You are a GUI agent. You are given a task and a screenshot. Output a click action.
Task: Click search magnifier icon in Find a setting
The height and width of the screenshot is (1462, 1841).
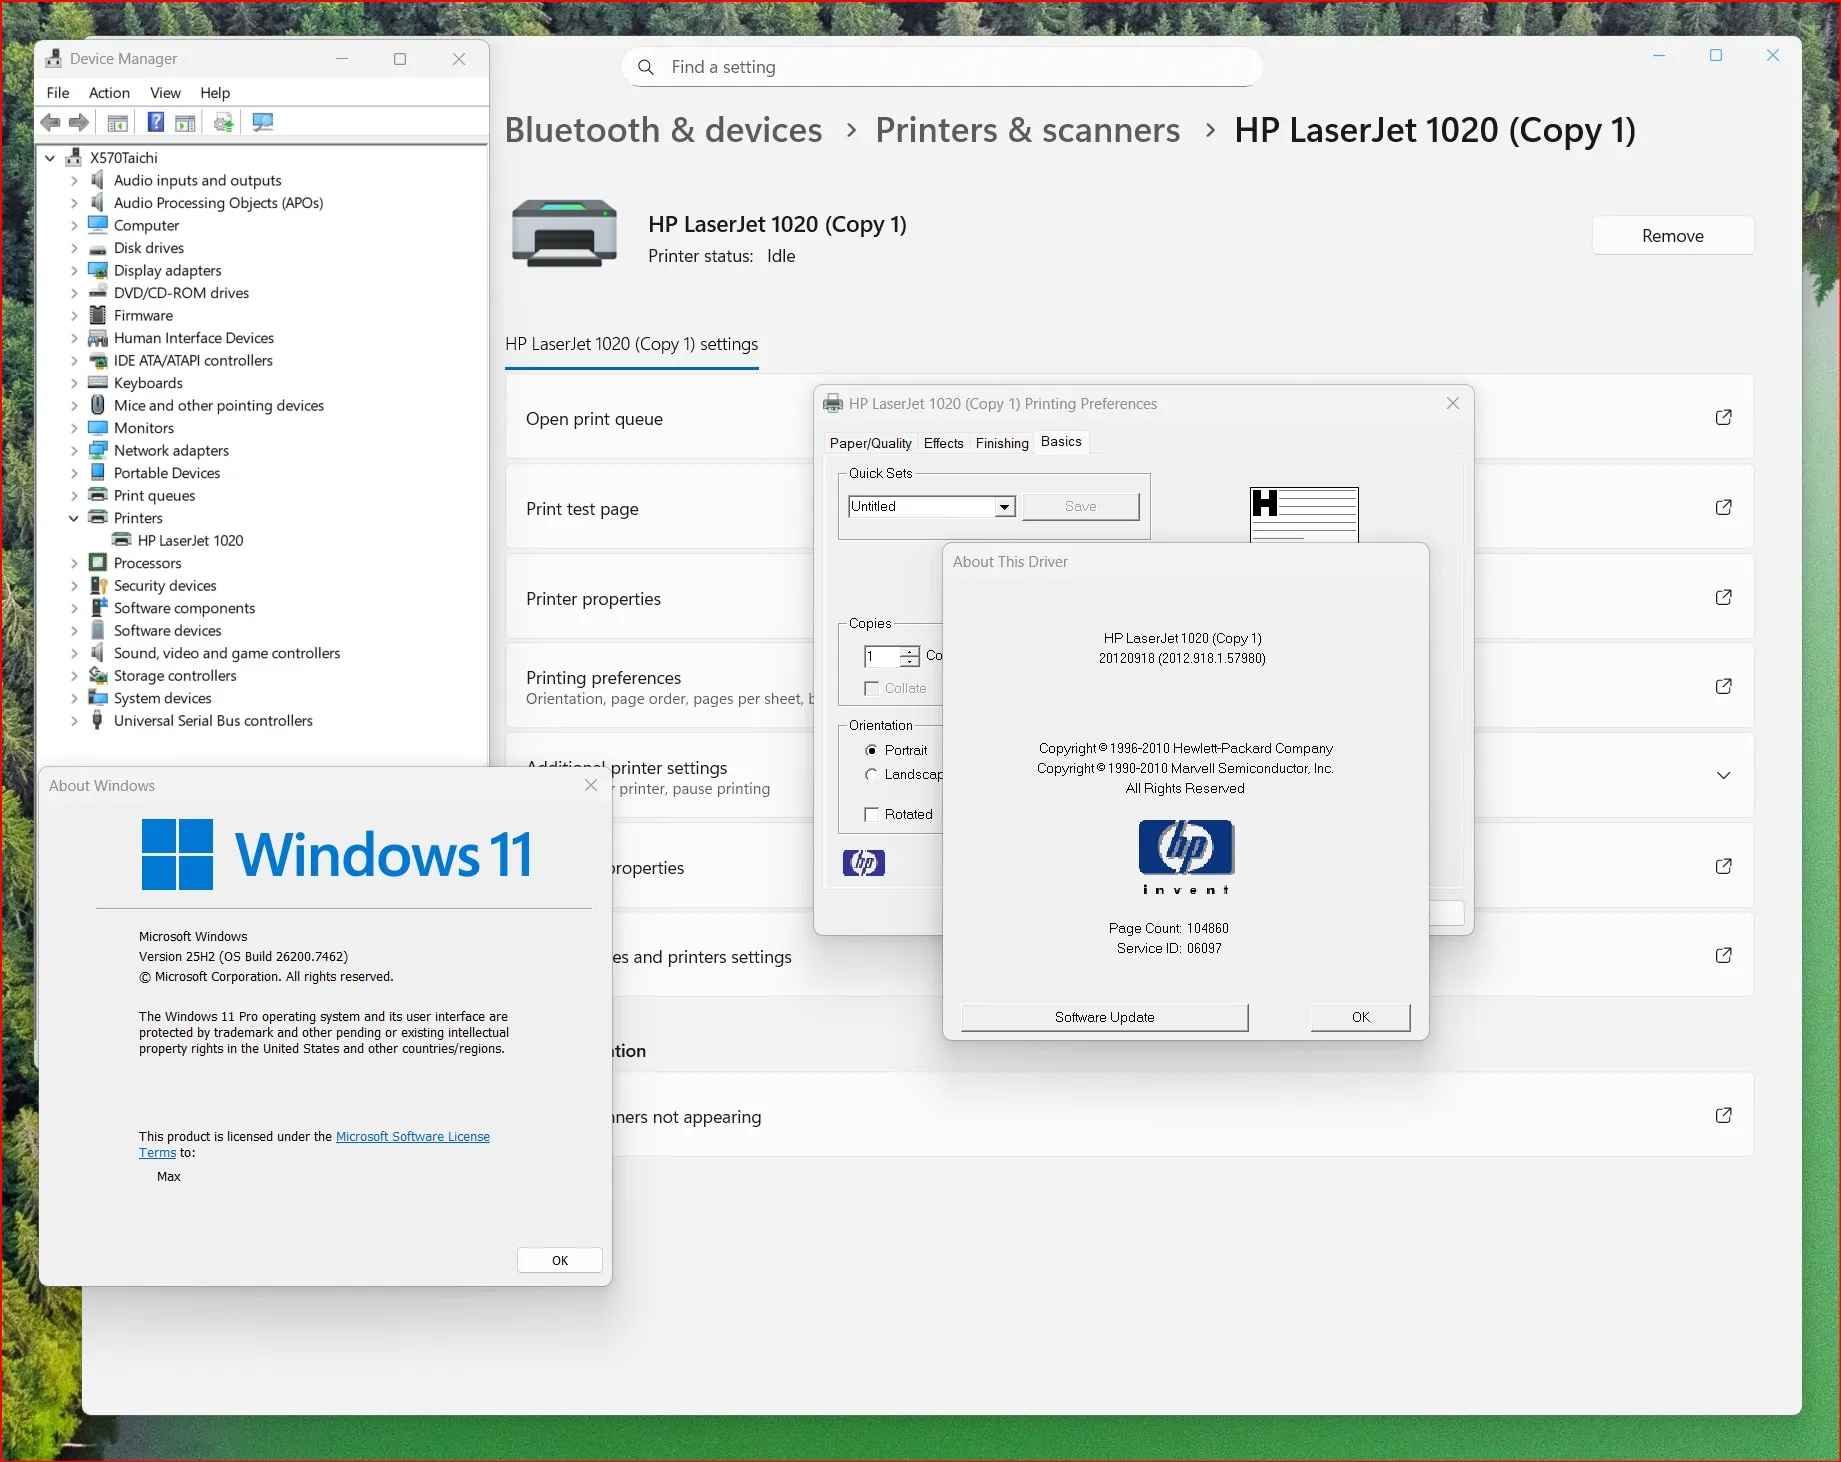[646, 67]
